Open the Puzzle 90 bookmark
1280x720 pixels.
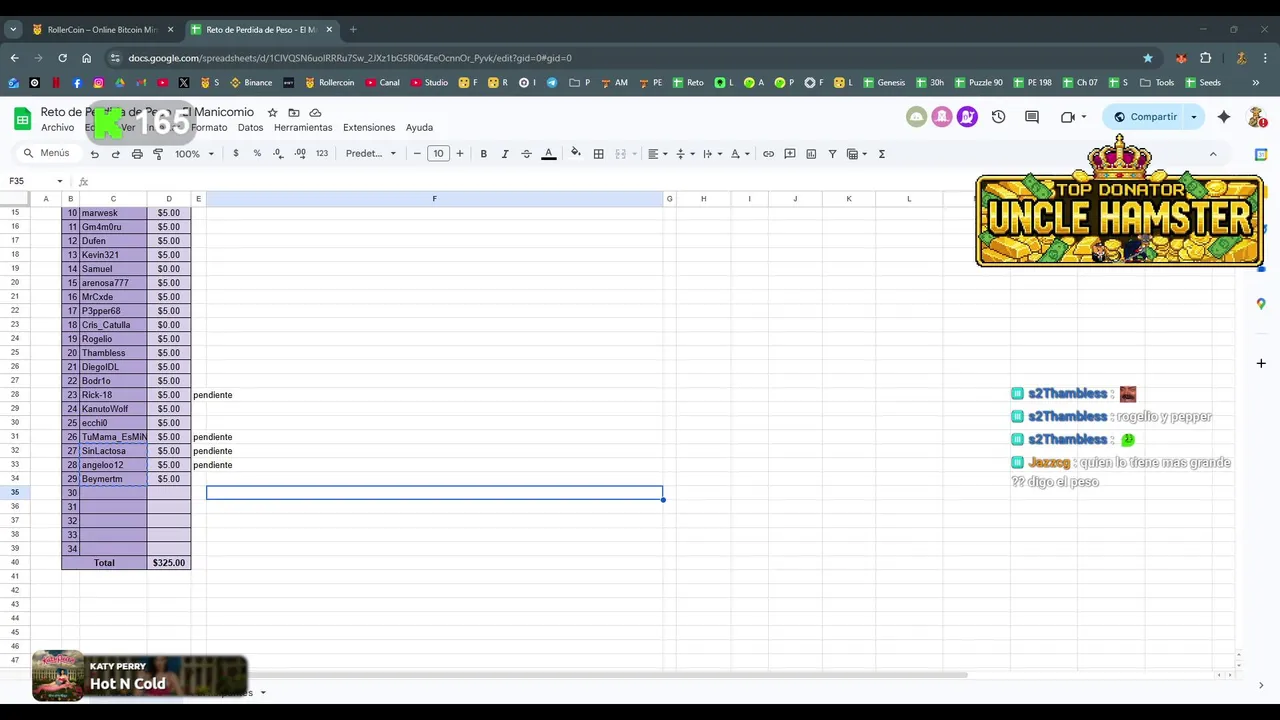978,83
